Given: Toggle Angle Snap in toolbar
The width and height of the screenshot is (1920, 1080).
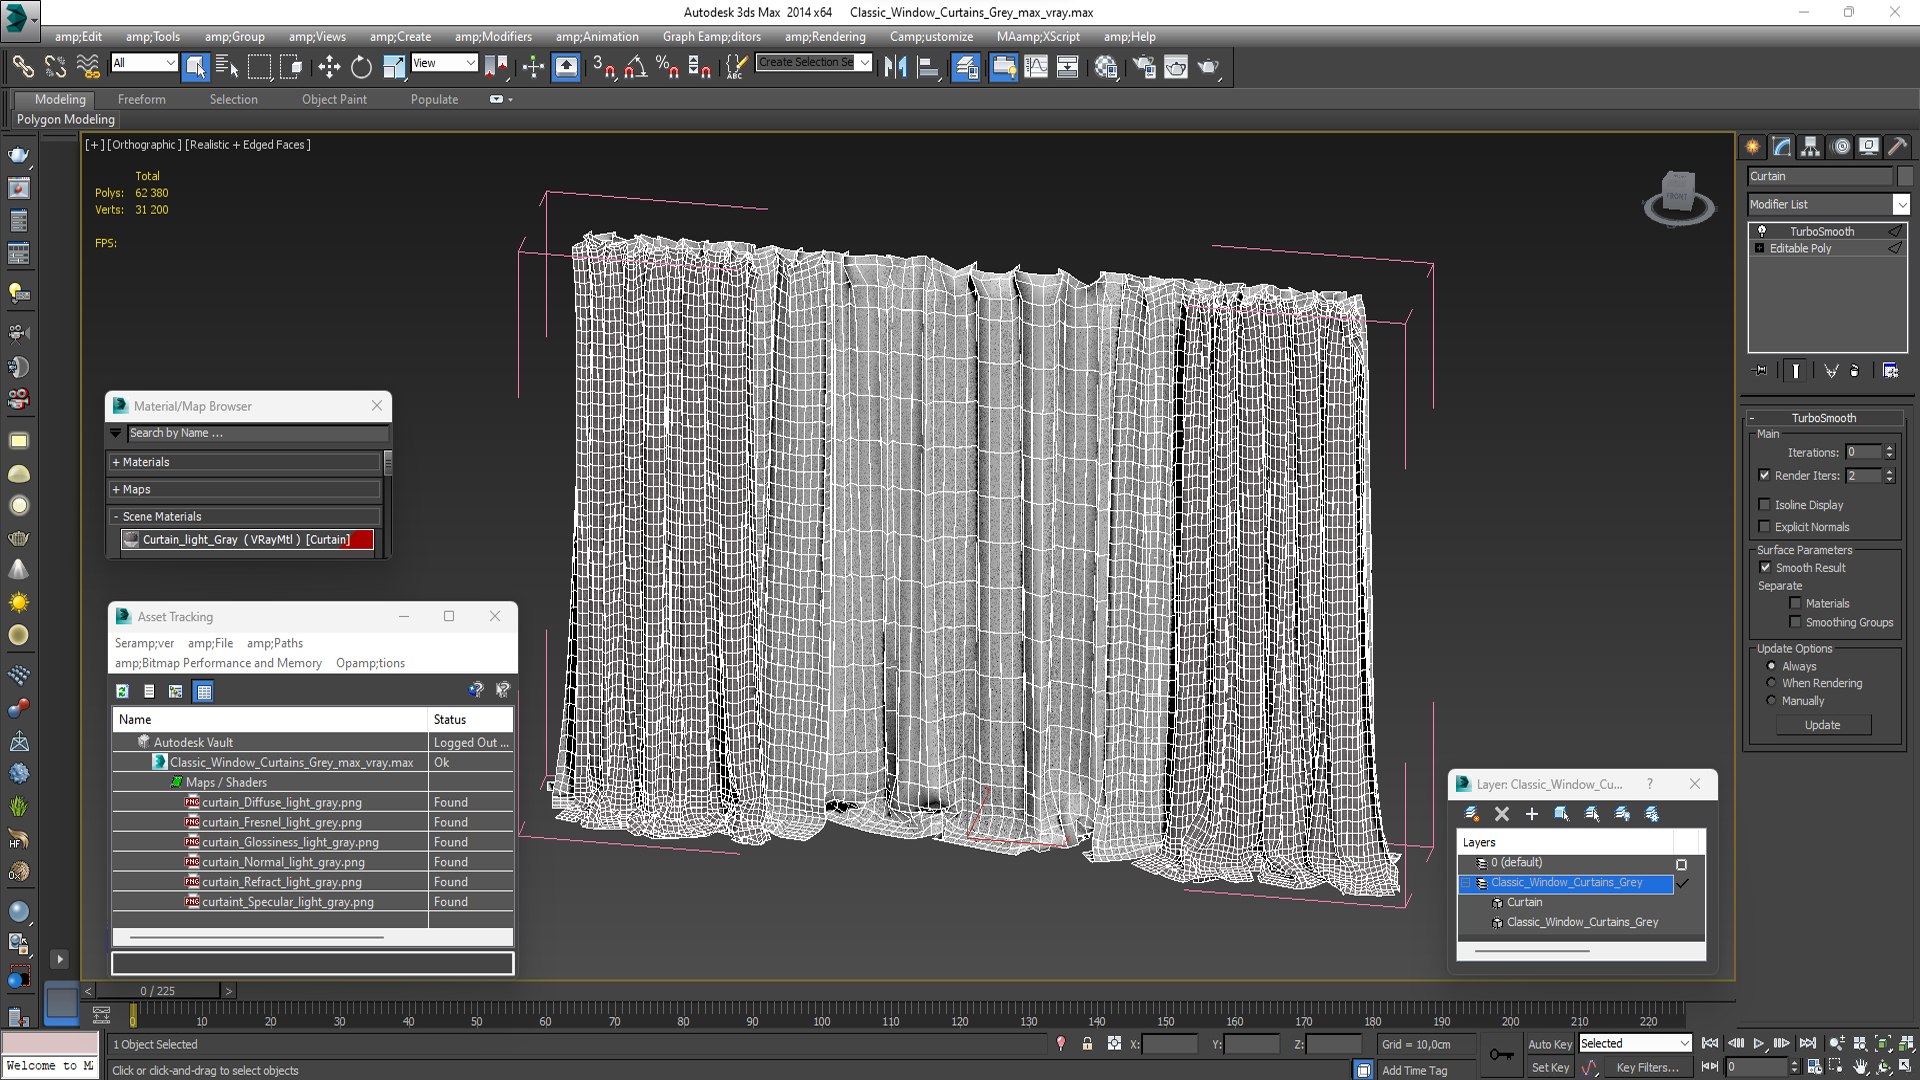Looking at the screenshot, I should point(635,67).
